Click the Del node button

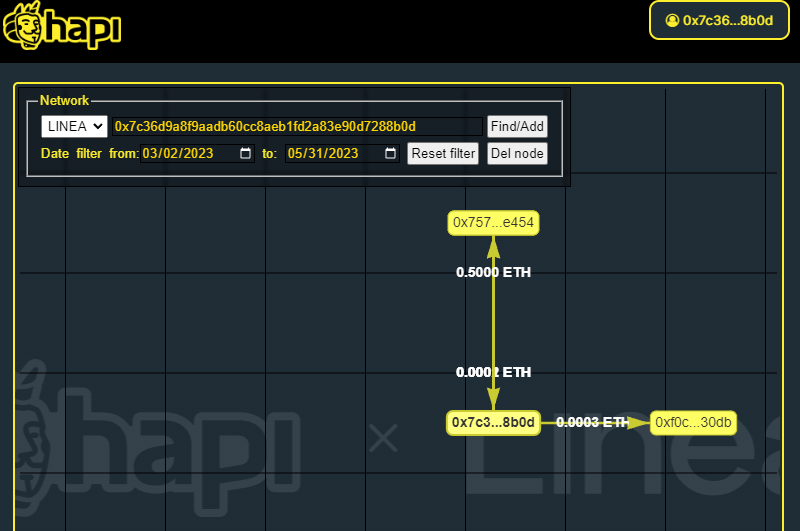[x=517, y=154]
